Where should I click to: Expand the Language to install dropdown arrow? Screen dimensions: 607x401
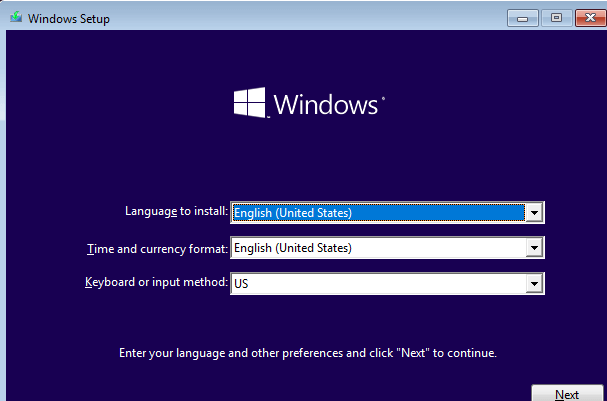(x=535, y=212)
